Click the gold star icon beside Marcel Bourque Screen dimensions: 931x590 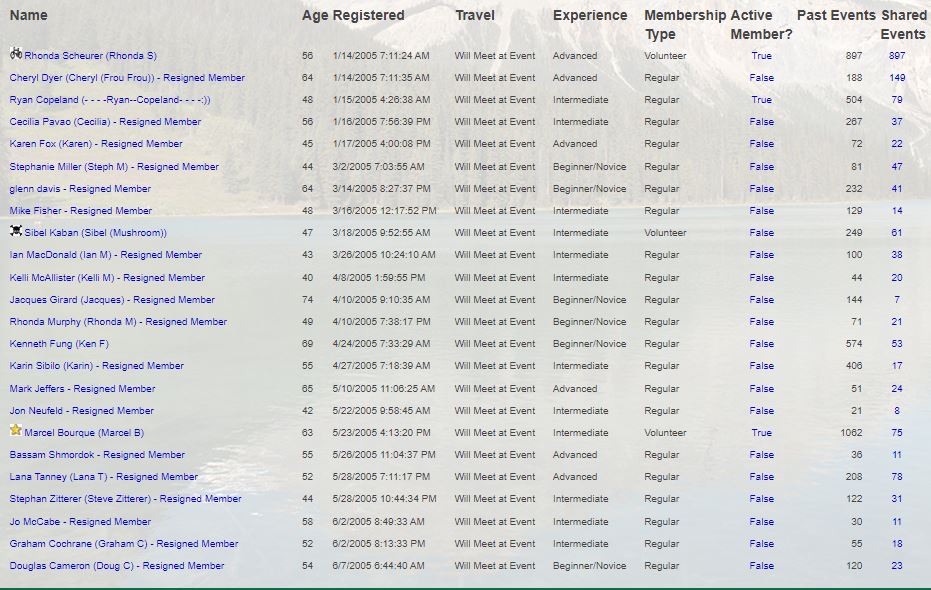tap(16, 430)
